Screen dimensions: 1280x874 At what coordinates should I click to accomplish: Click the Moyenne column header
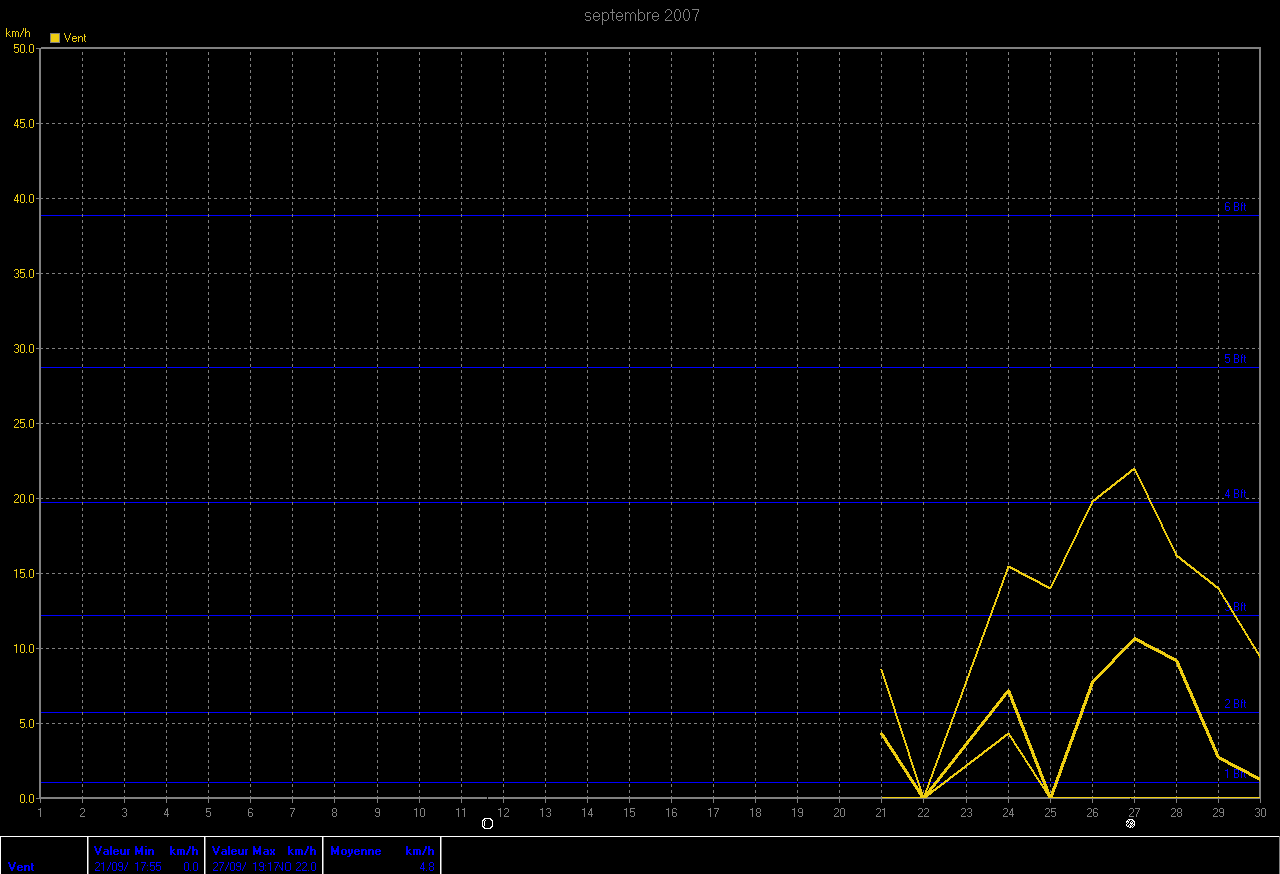(x=356, y=851)
